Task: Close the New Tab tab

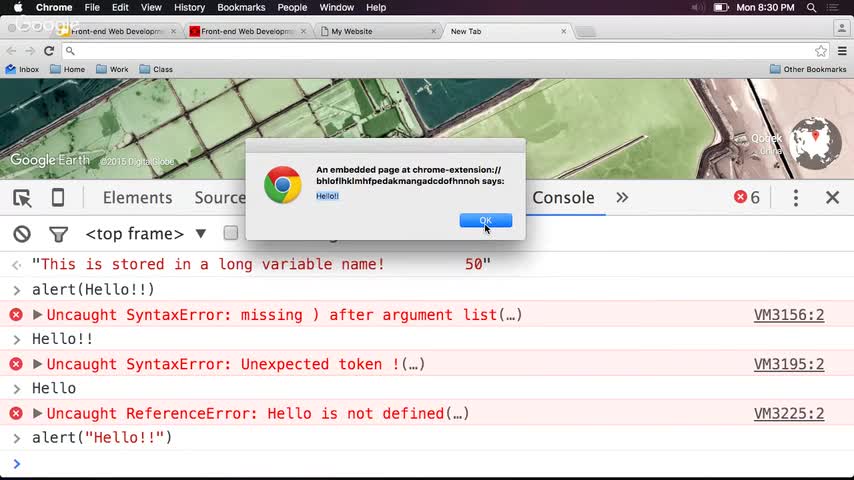Action: [564, 32]
